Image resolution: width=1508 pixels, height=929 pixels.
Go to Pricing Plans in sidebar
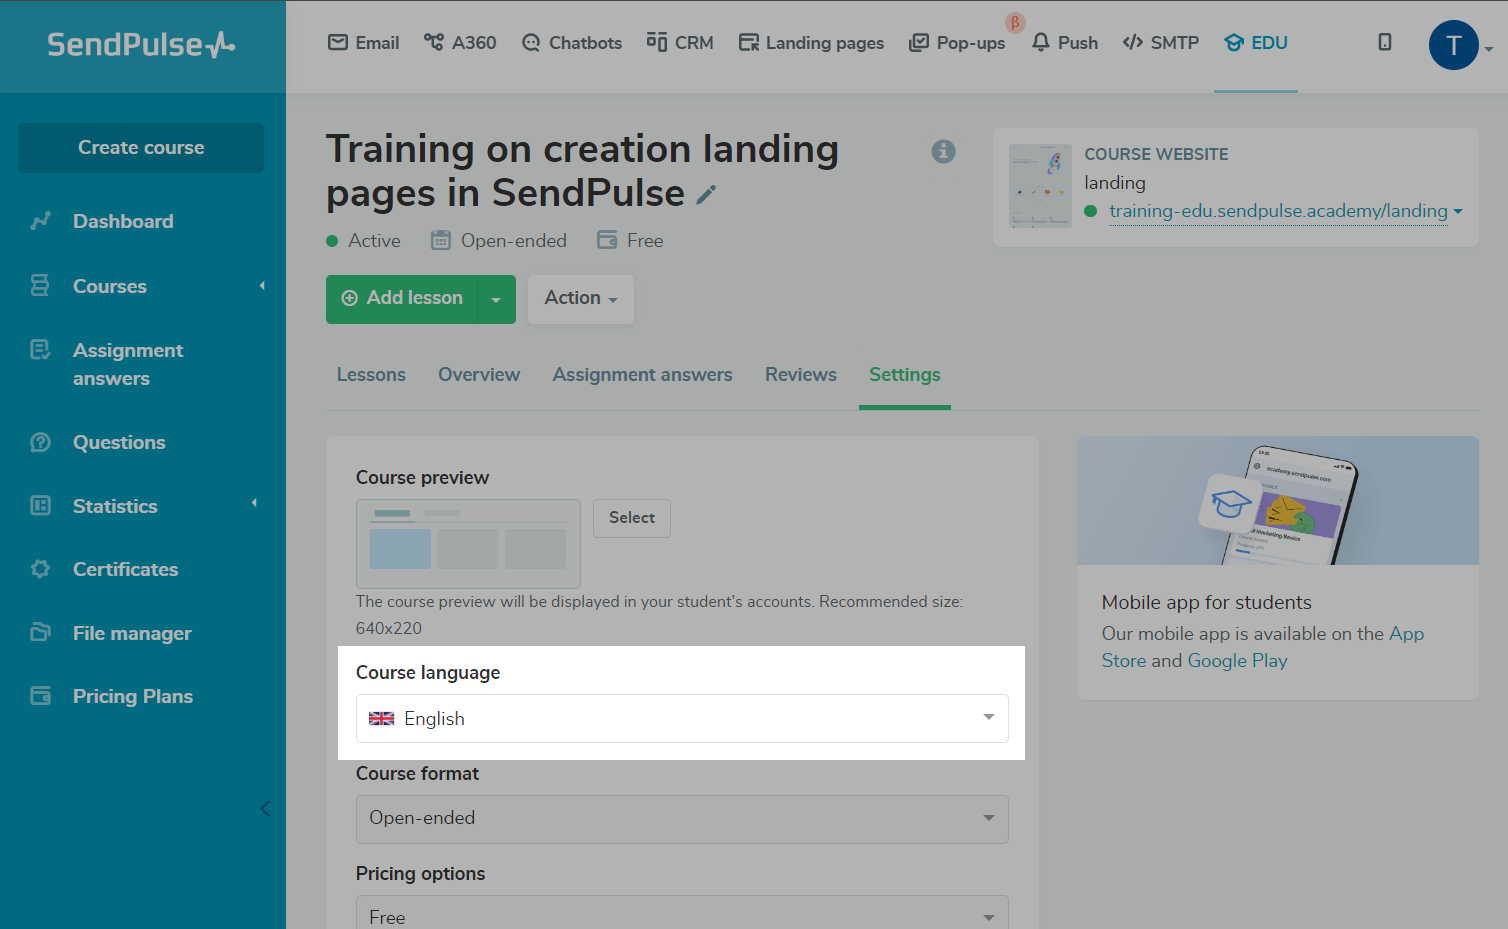tap(132, 696)
